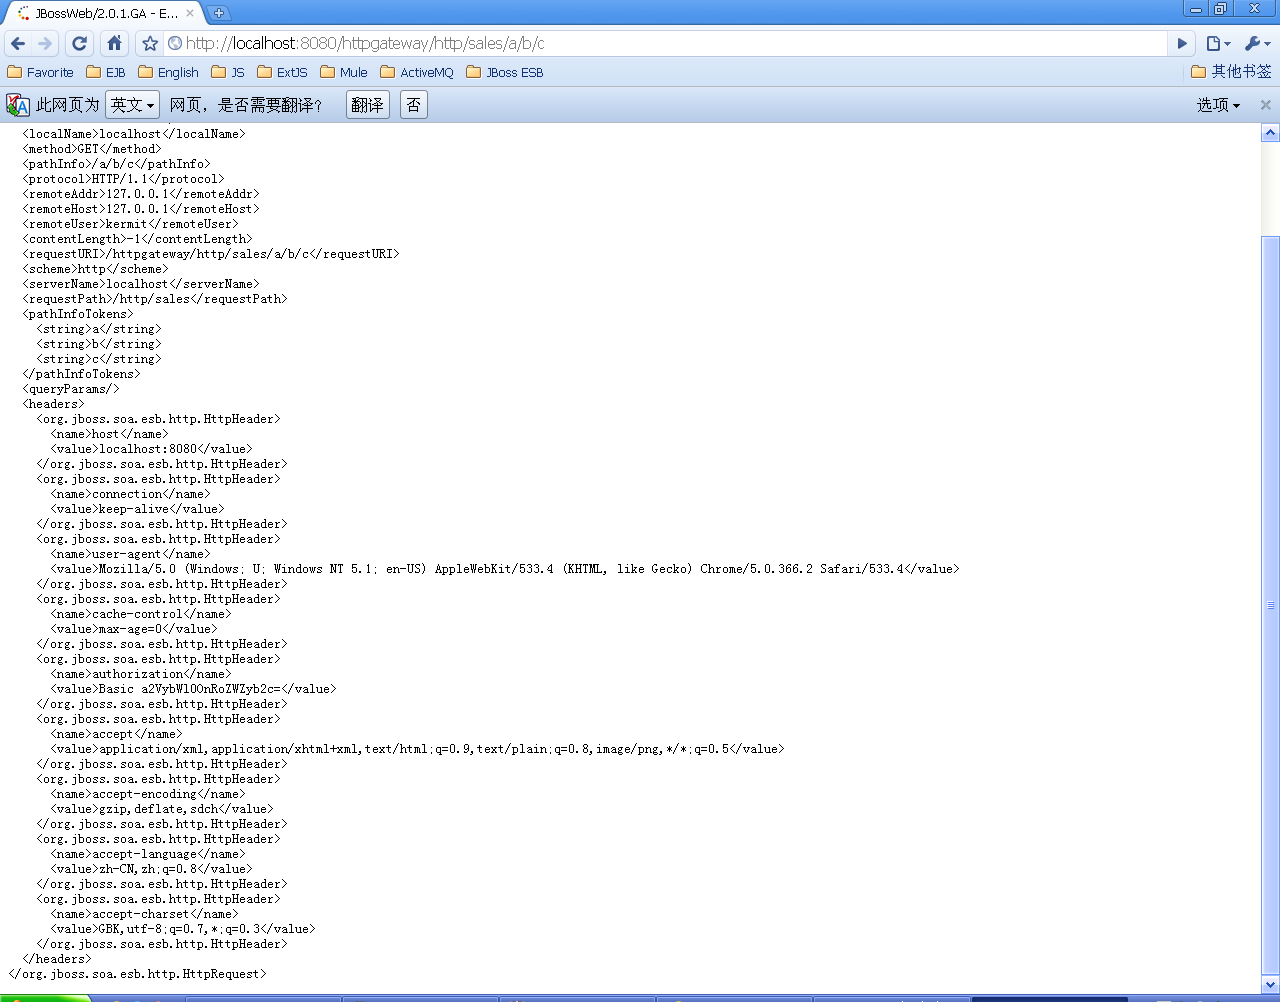Open the Favorite bookmarks folder
The image size is (1280, 1002).
tap(40, 72)
